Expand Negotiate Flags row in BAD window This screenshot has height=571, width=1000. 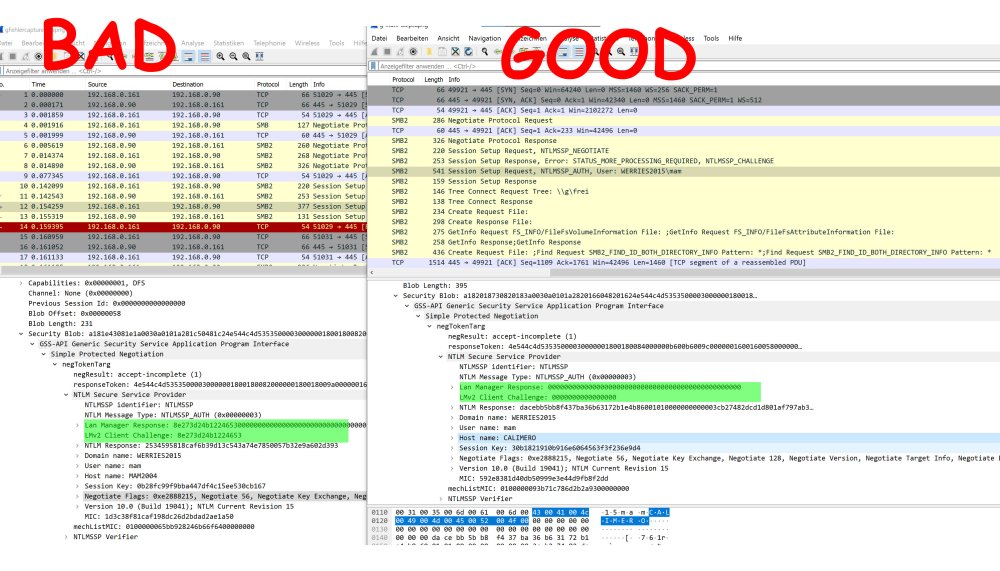[78, 496]
